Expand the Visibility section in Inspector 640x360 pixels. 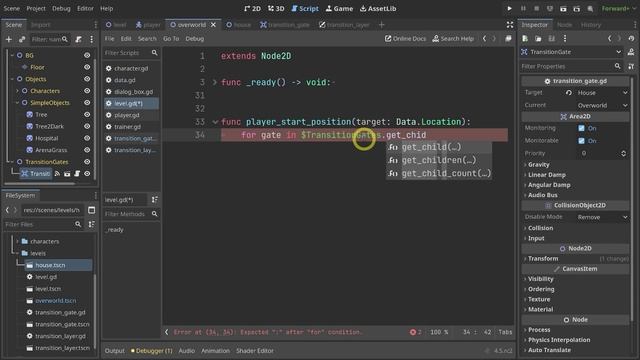540,279
